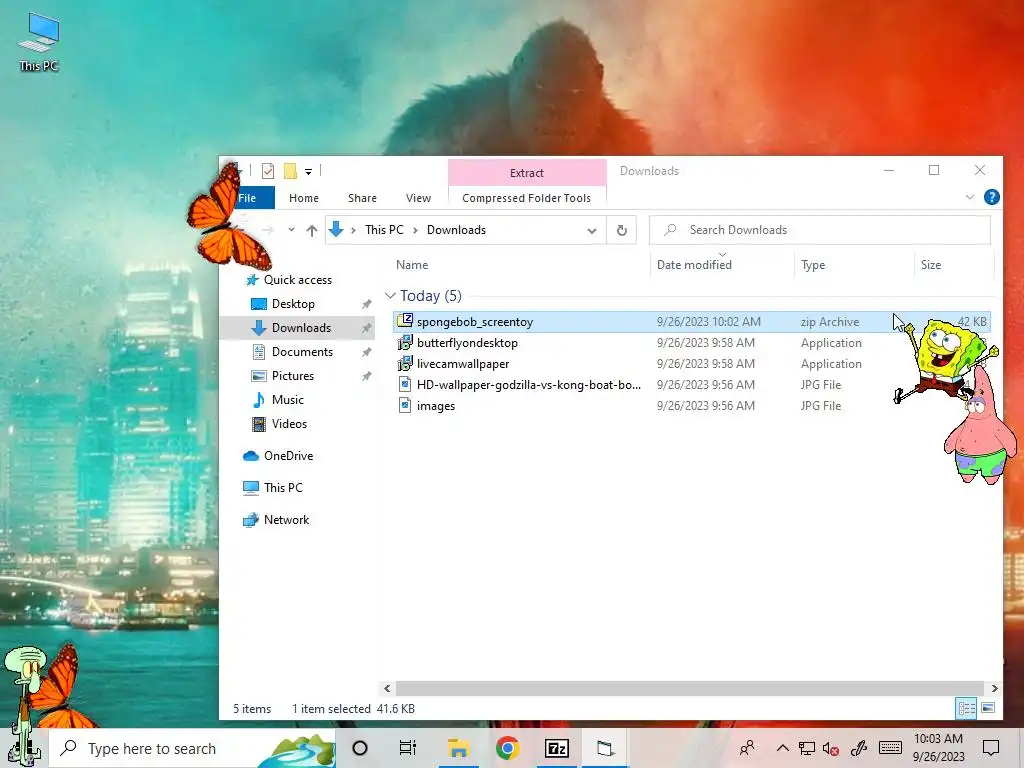Open Videos in navigation pane
The image size is (1024, 768).
(289, 424)
